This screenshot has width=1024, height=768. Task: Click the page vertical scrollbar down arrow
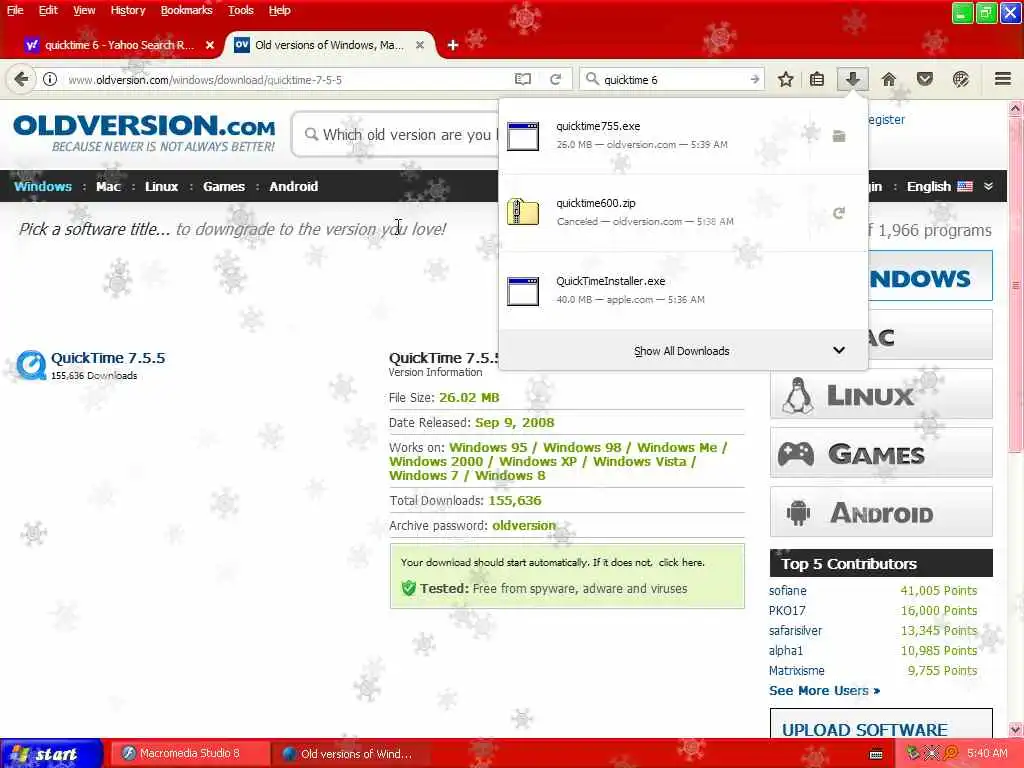pos(1016,730)
